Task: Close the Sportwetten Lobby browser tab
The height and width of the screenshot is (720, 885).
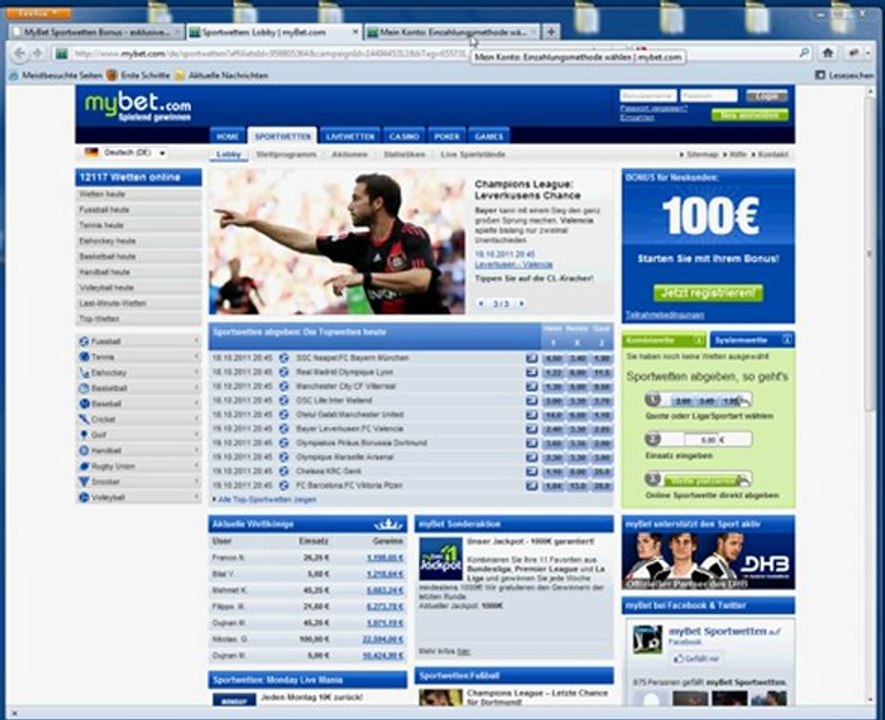Action: point(356,32)
